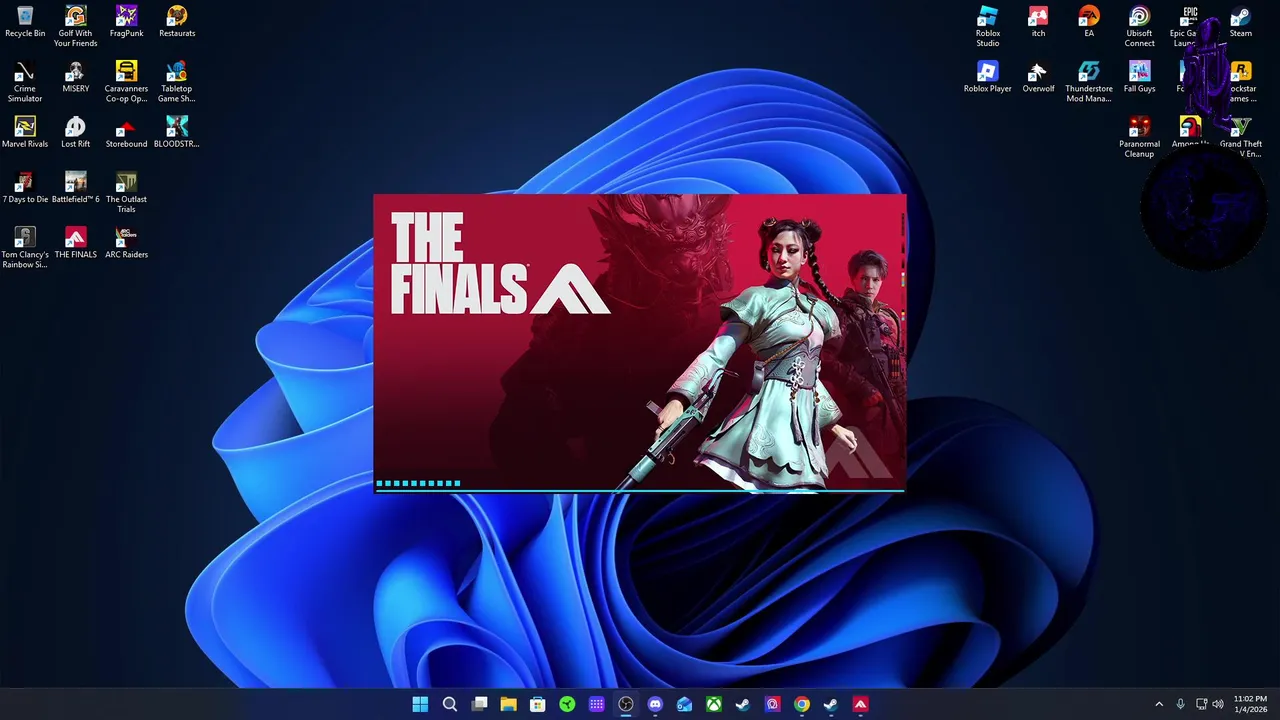Select Tom Clancy's Rainbow Six shortcut
The height and width of the screenshot is (720, 1280).
25,248
